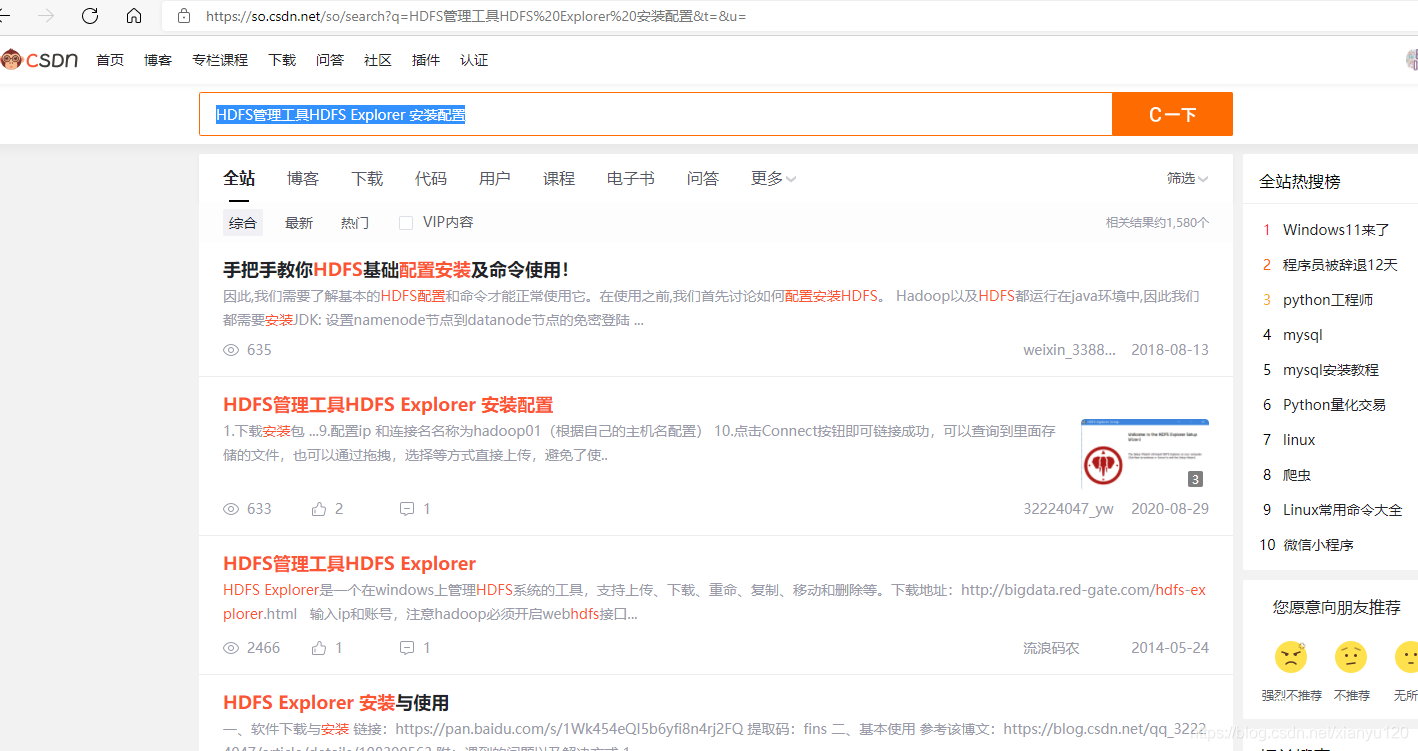
Task: Open result HDFS Explorer 安装与使用
Action: pyautogui.click(x=336, y=702)
